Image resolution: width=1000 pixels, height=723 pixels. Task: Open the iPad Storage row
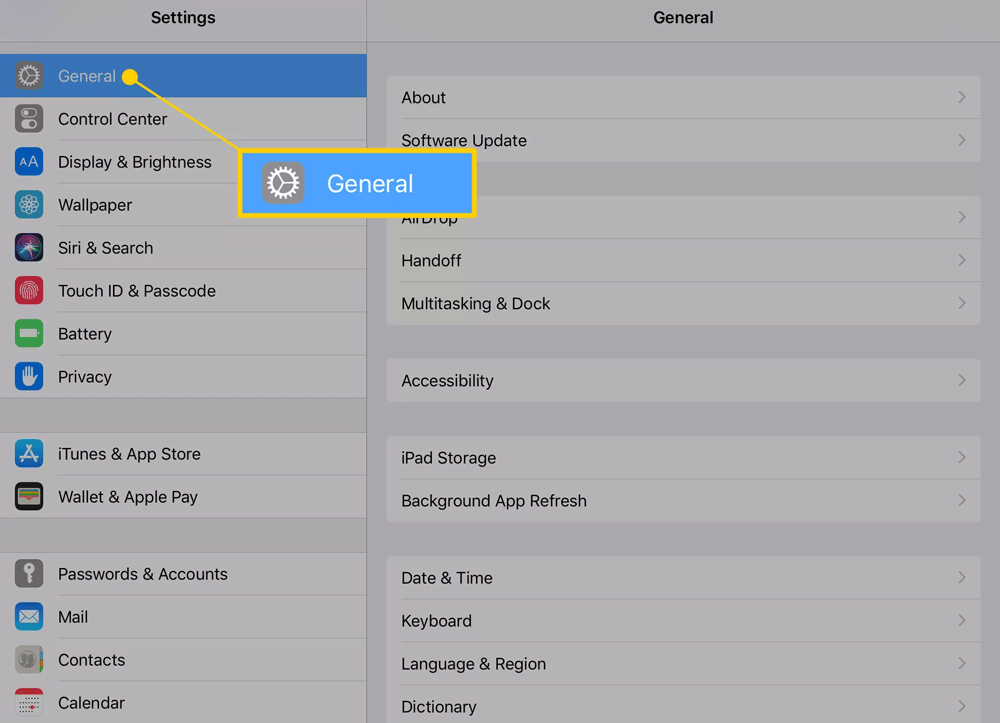click(683, 458)
